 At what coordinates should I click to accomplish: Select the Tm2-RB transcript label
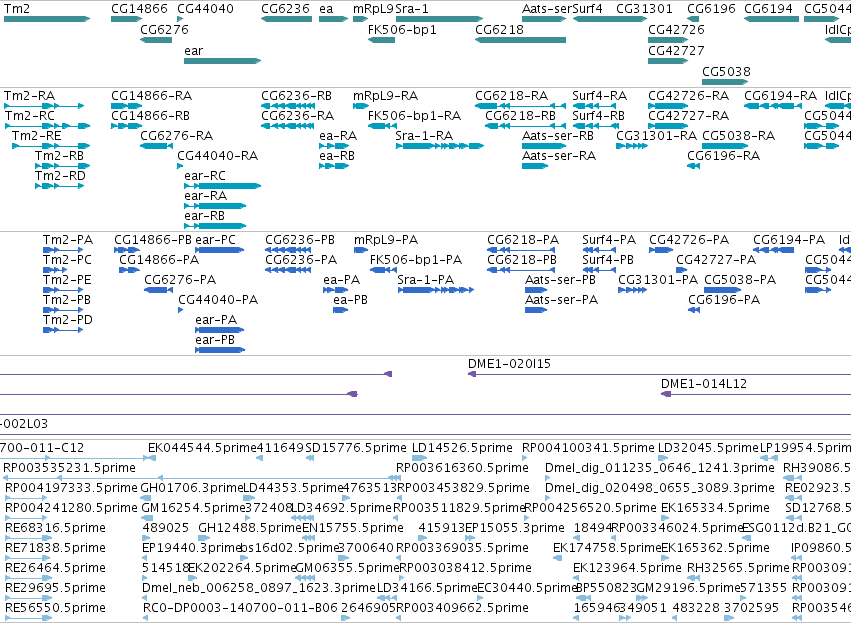point(60,156)
